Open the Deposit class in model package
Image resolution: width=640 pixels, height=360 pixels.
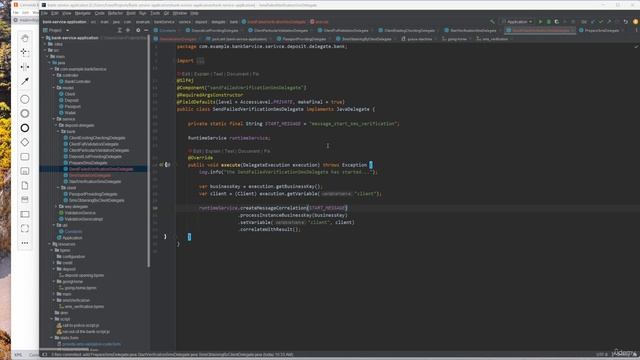point(71,100)
